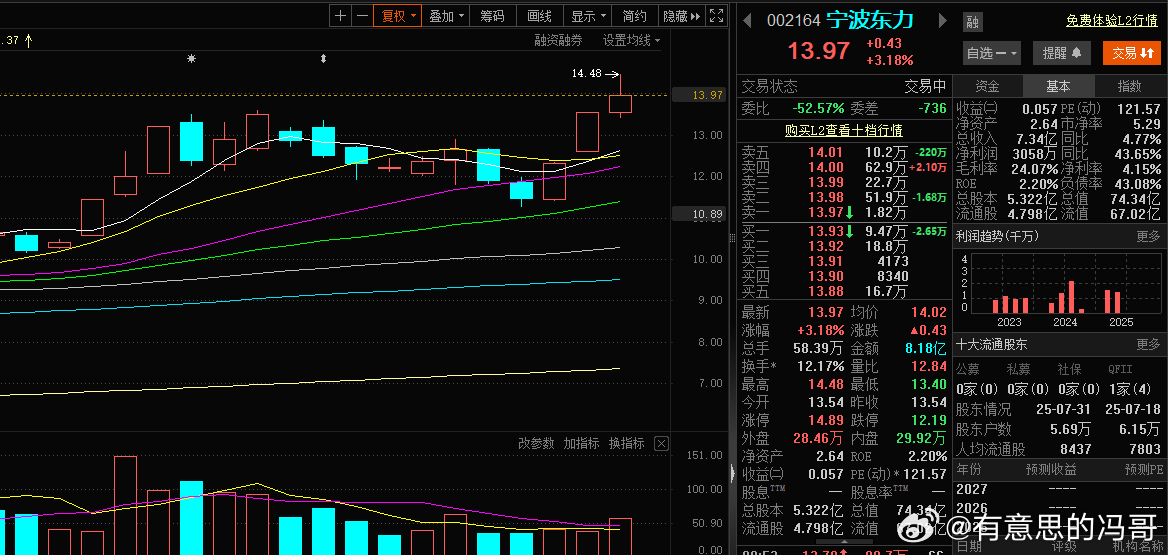Click the orange 交易 trade button
Screen dimensions: 1168x555
pos(1132,53)
